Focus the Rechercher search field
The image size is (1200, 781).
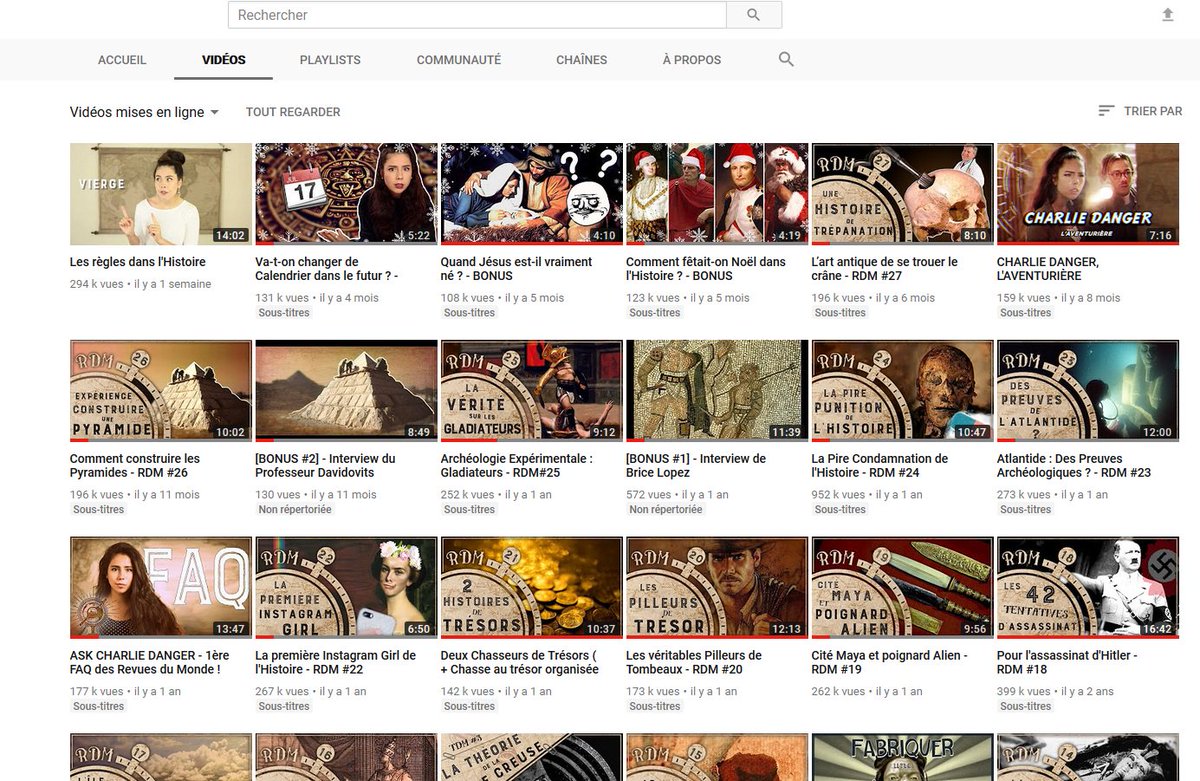(x=477, y=15)
